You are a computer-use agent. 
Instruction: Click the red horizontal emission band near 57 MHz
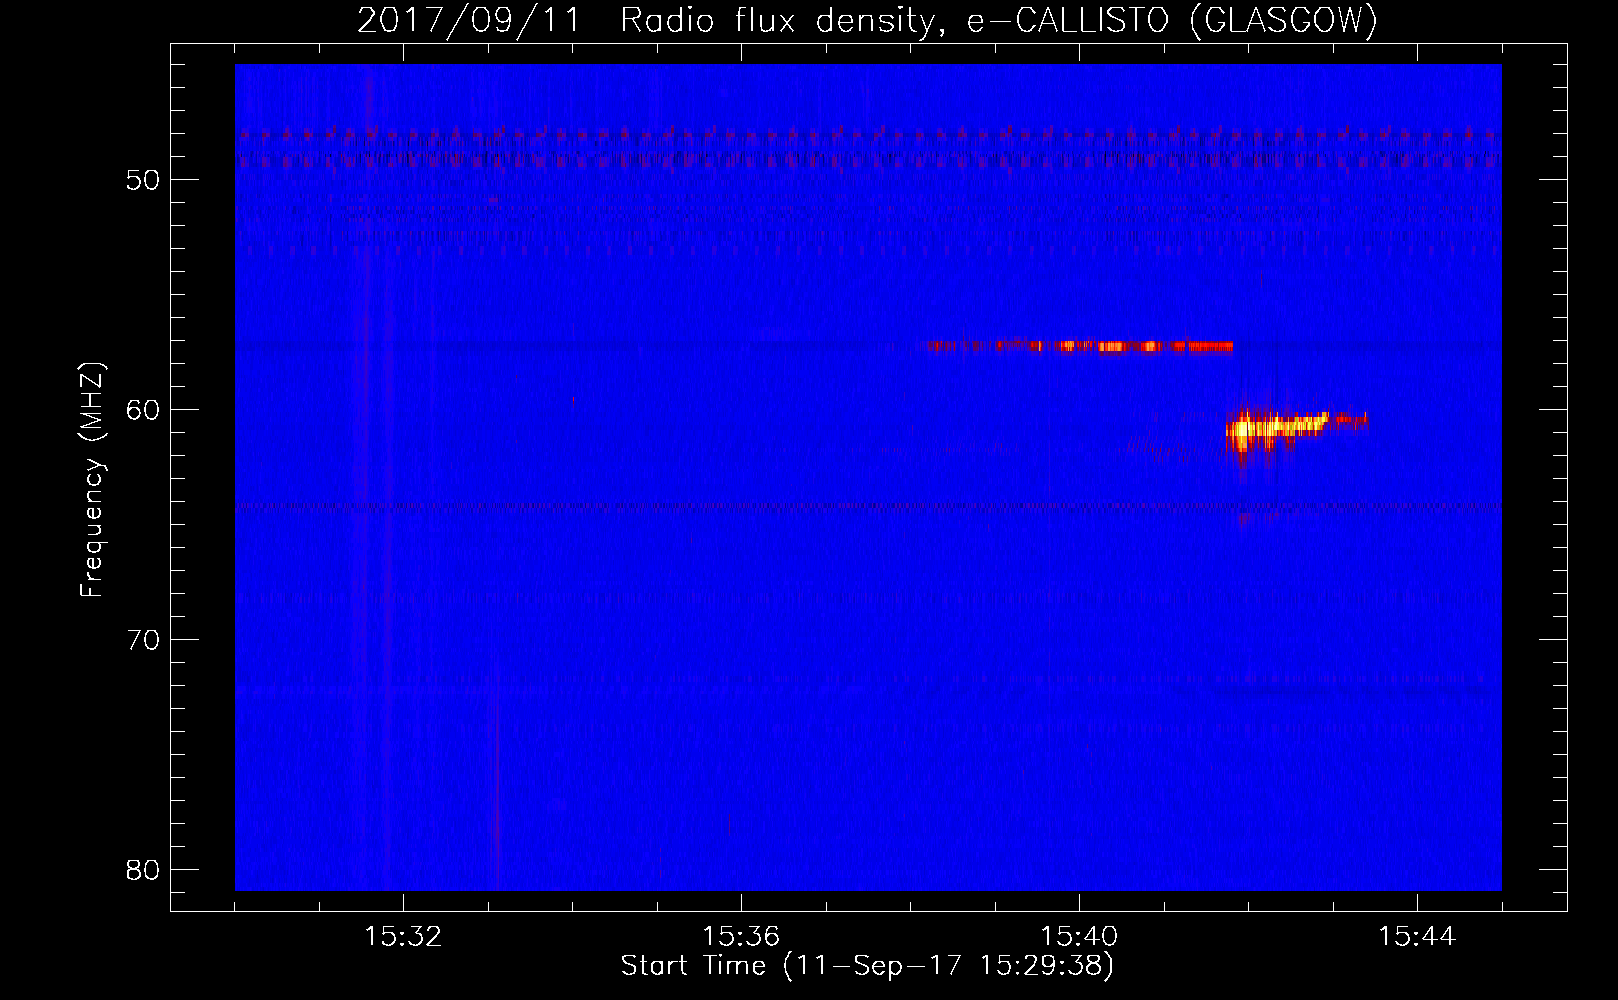(1078, 346)
